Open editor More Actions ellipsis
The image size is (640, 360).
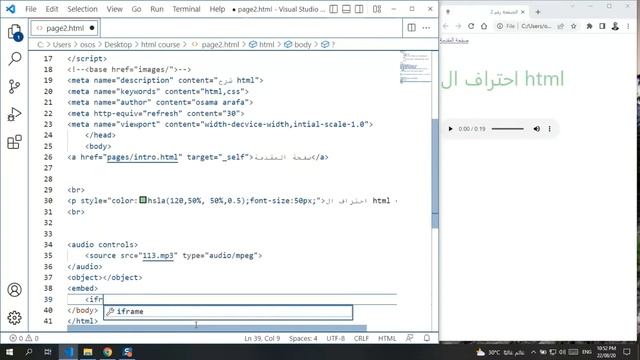426,28
